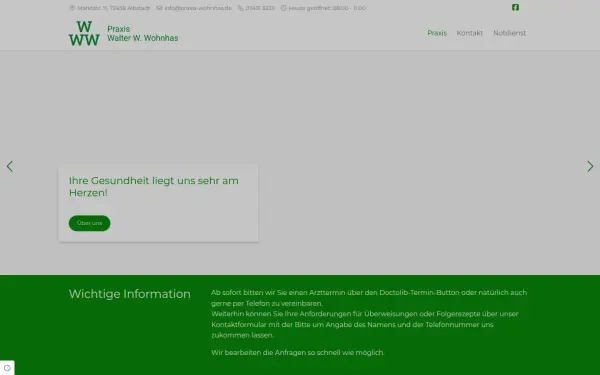Click the envelope email icon
600x375 pixels.
pos(159,8)
